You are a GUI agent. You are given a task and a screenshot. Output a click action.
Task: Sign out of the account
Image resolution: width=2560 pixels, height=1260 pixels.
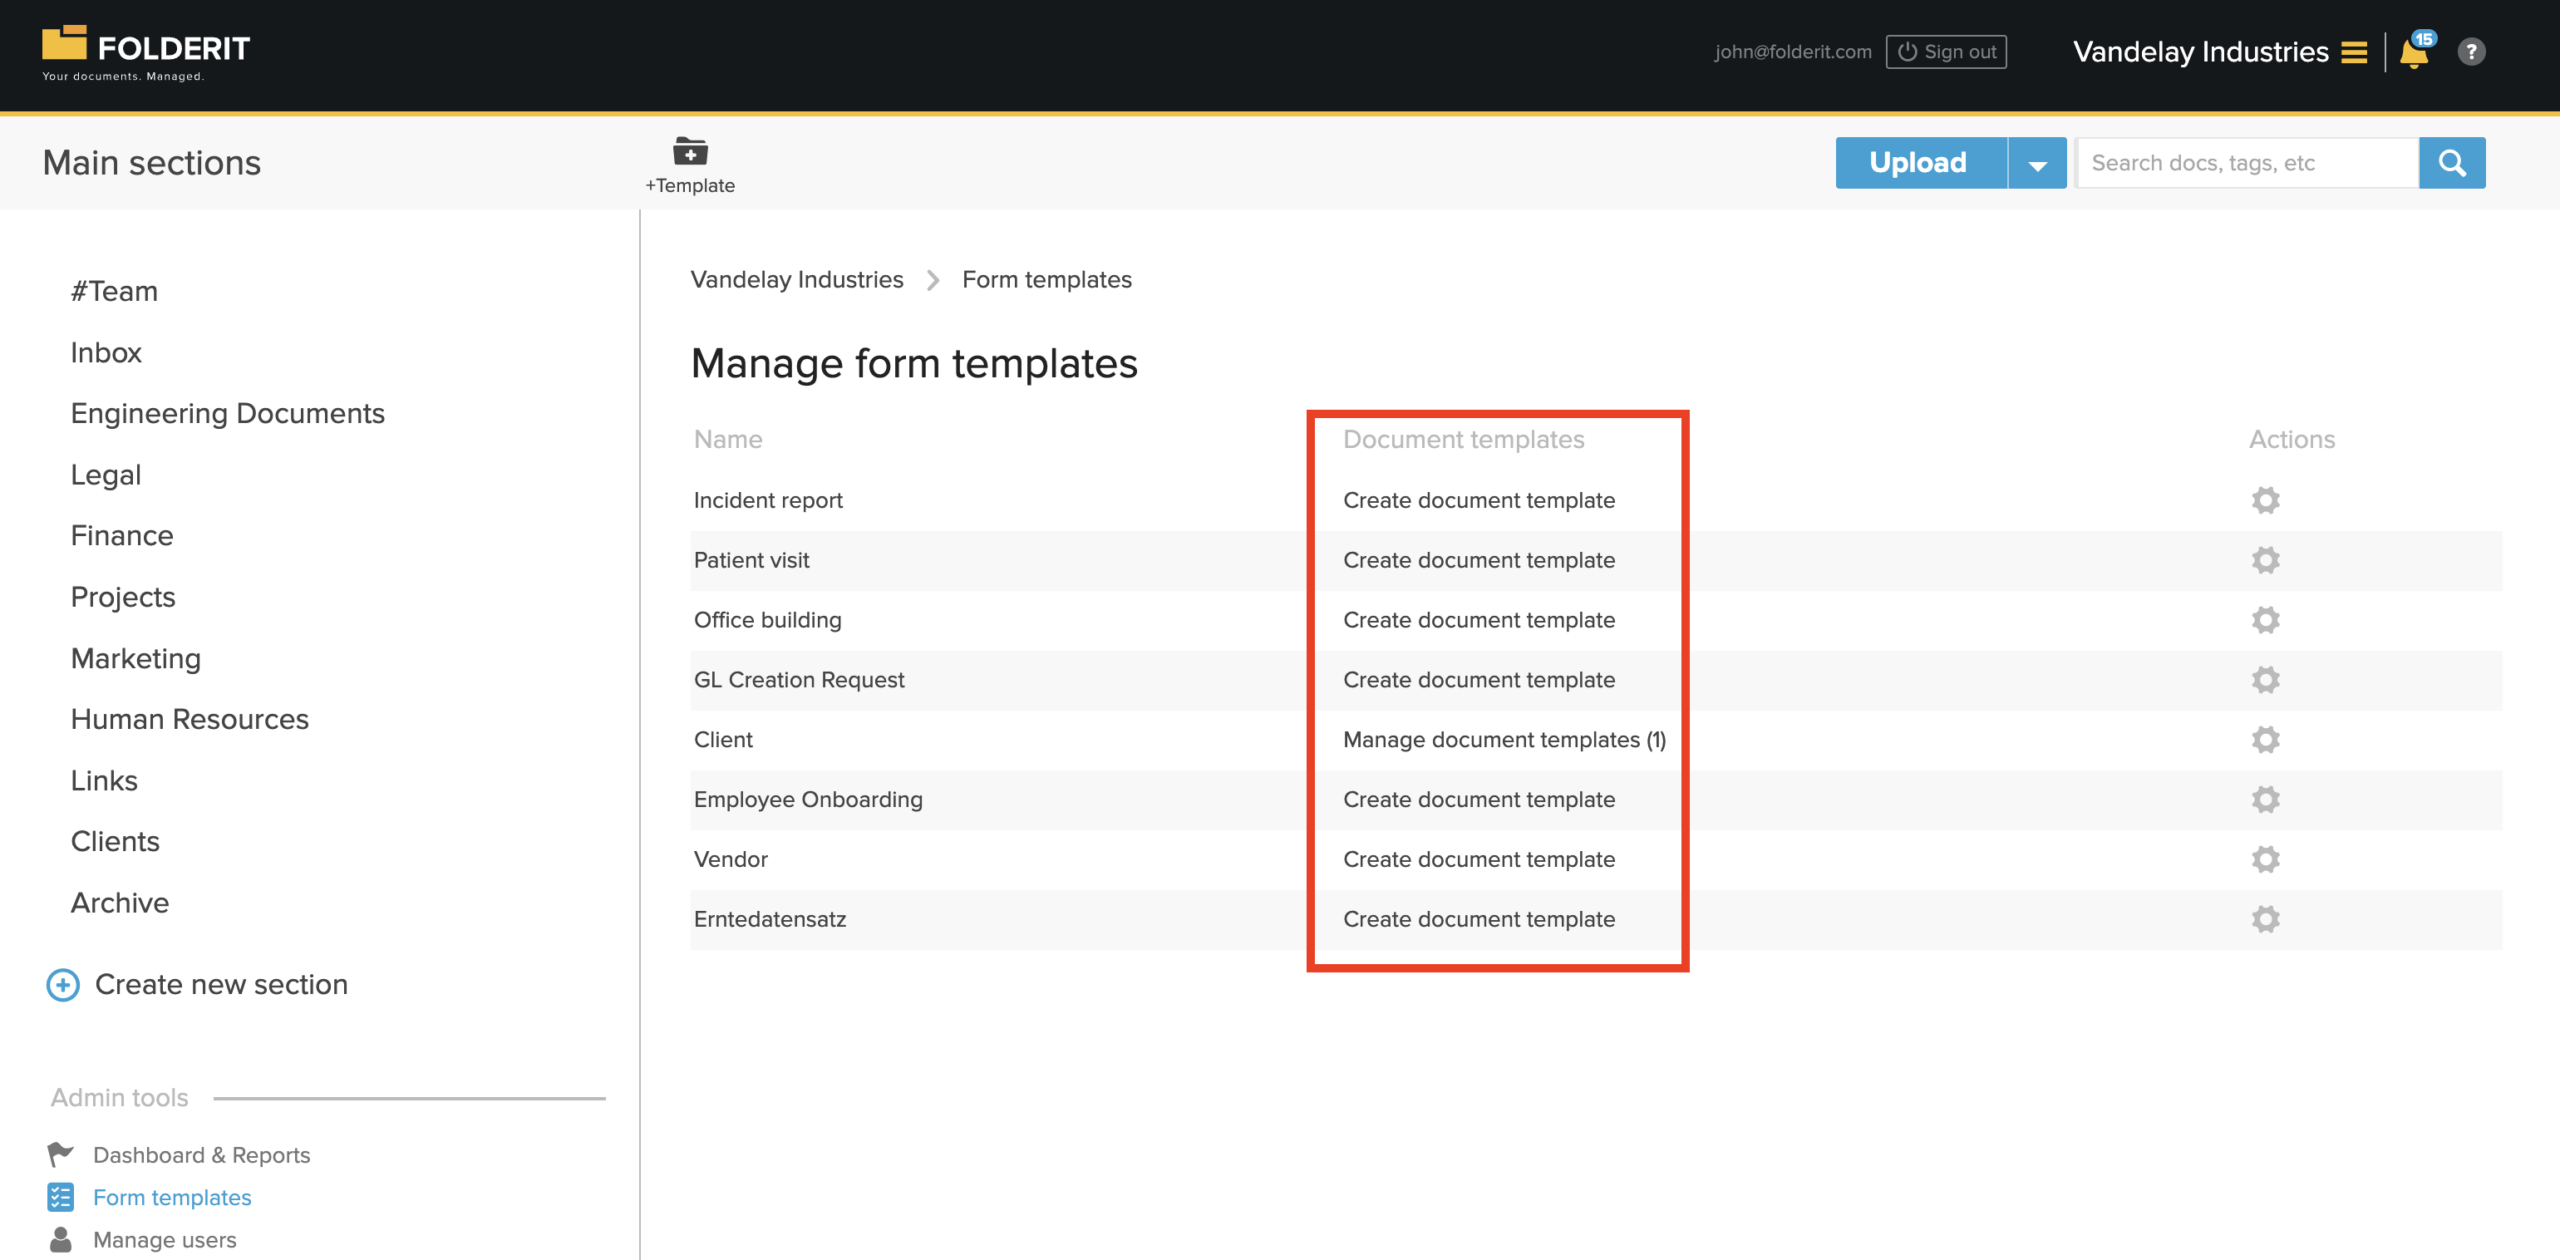pos(1946,52)
